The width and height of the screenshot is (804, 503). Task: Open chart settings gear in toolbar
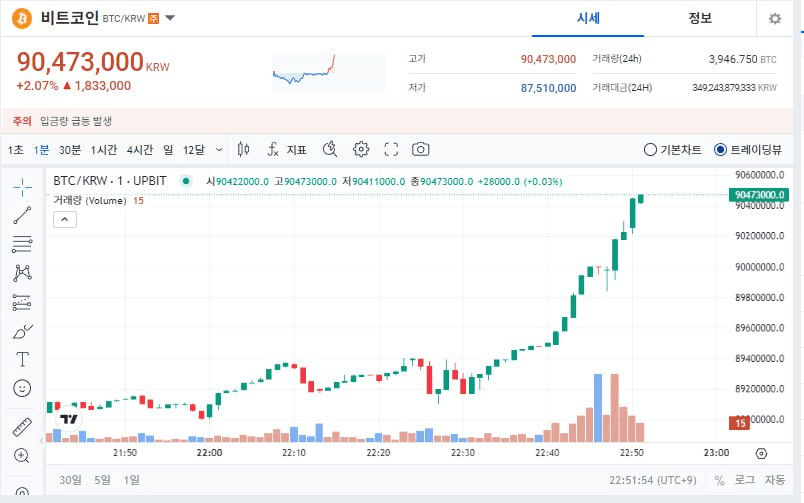point(361,150)
